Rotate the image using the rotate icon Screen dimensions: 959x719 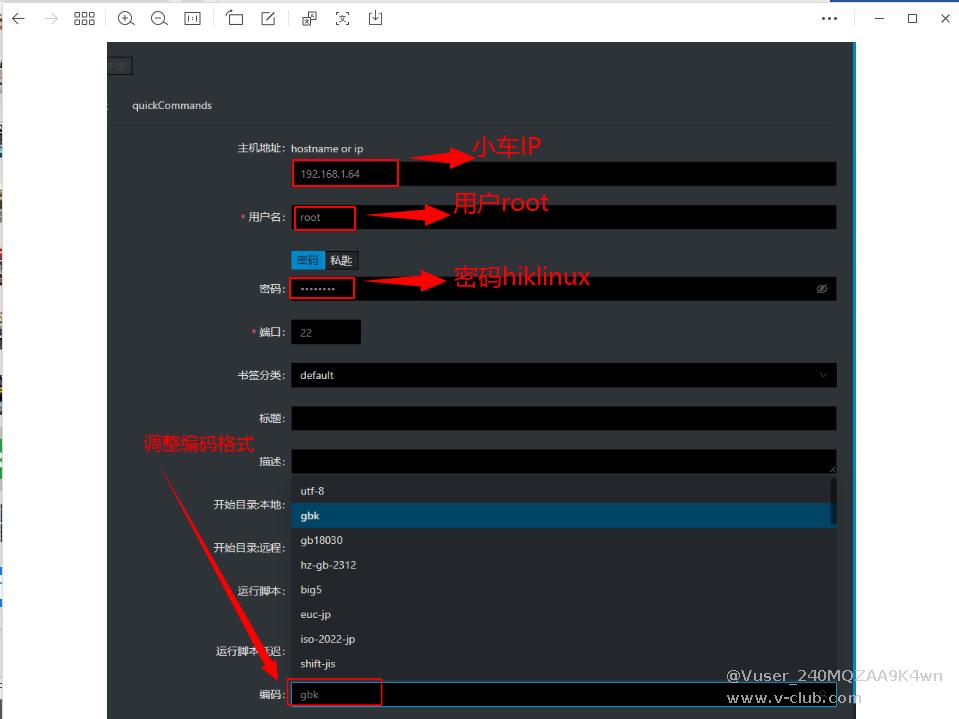(x=234, y=18)
